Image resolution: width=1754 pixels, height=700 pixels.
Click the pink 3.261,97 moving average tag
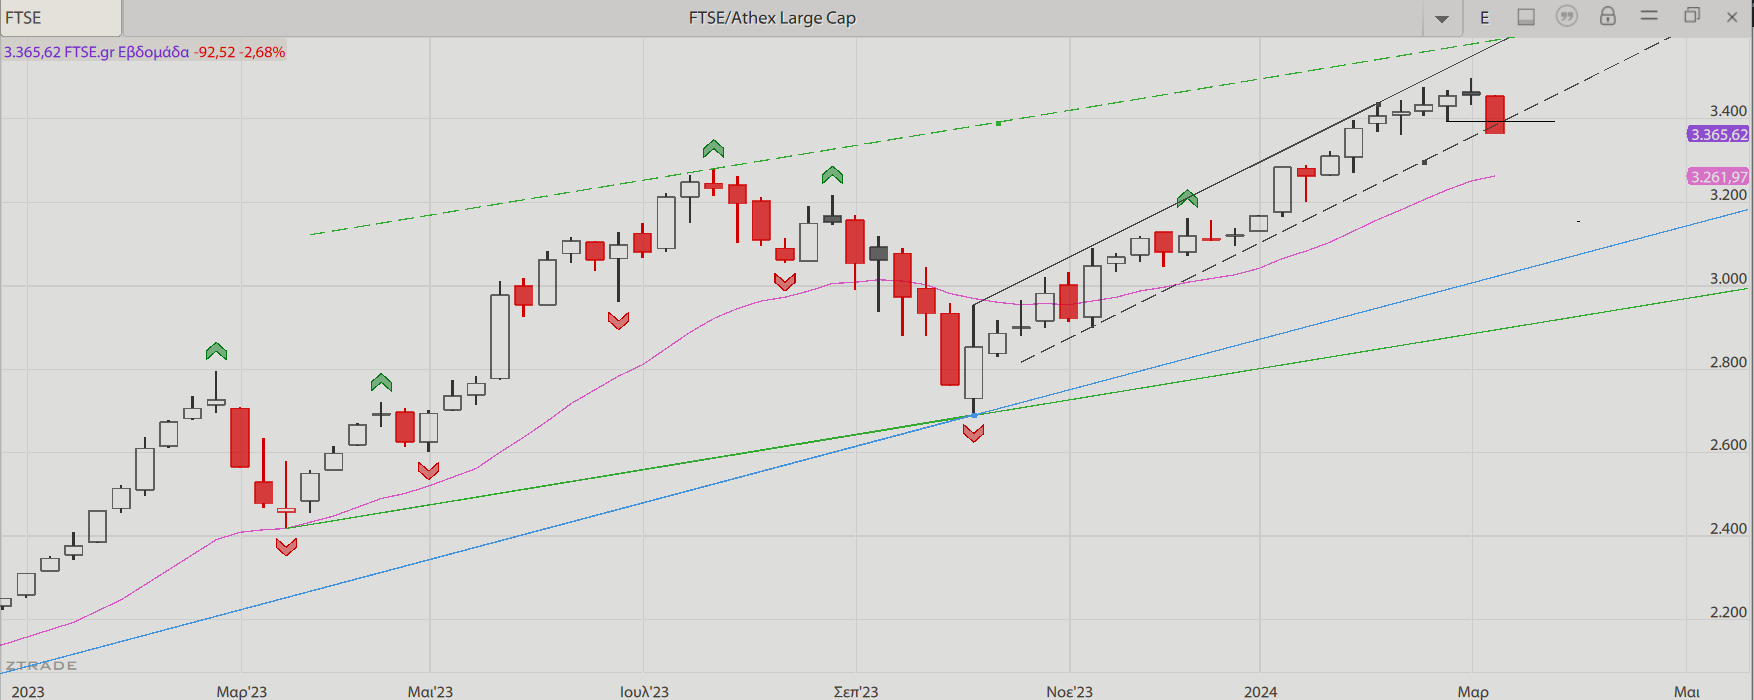pyautogui.click(x=1719, y=176)
